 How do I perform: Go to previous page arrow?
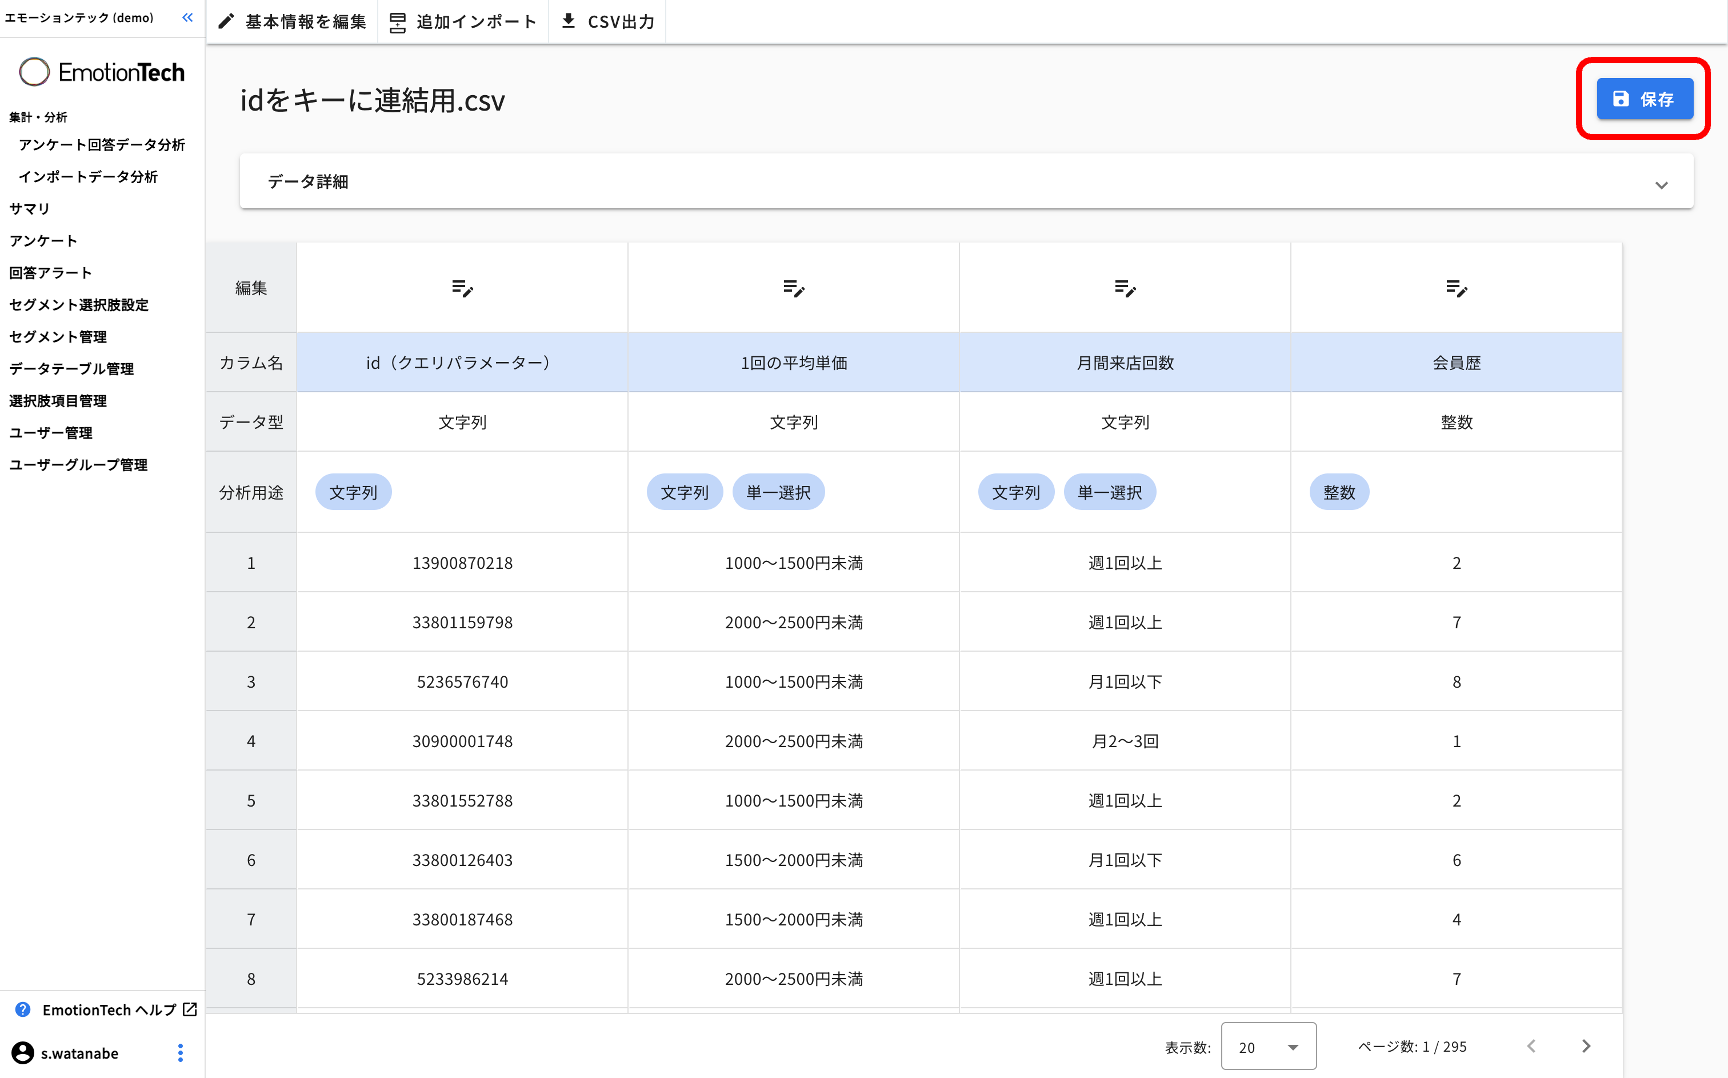pyautogui.click(x=1531, y=1047)
